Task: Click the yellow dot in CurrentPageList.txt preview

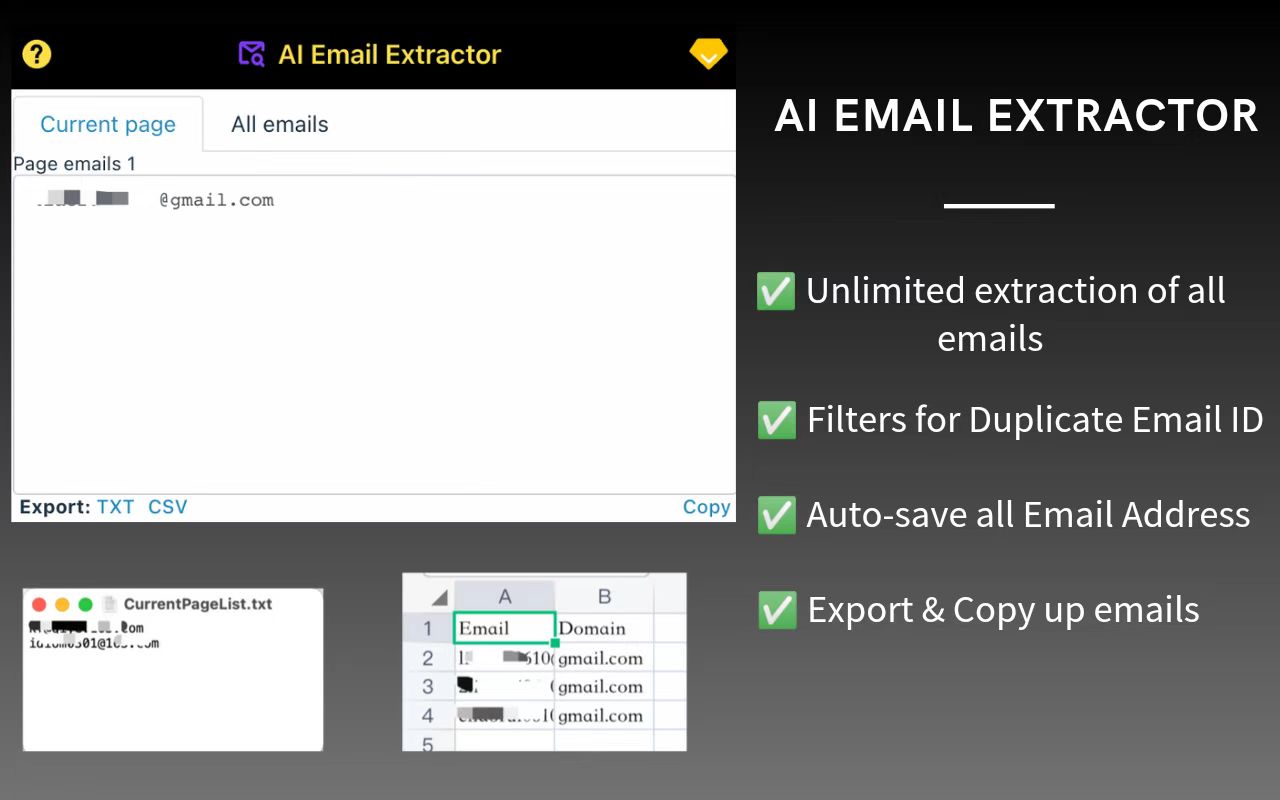Action: [63, 604]
